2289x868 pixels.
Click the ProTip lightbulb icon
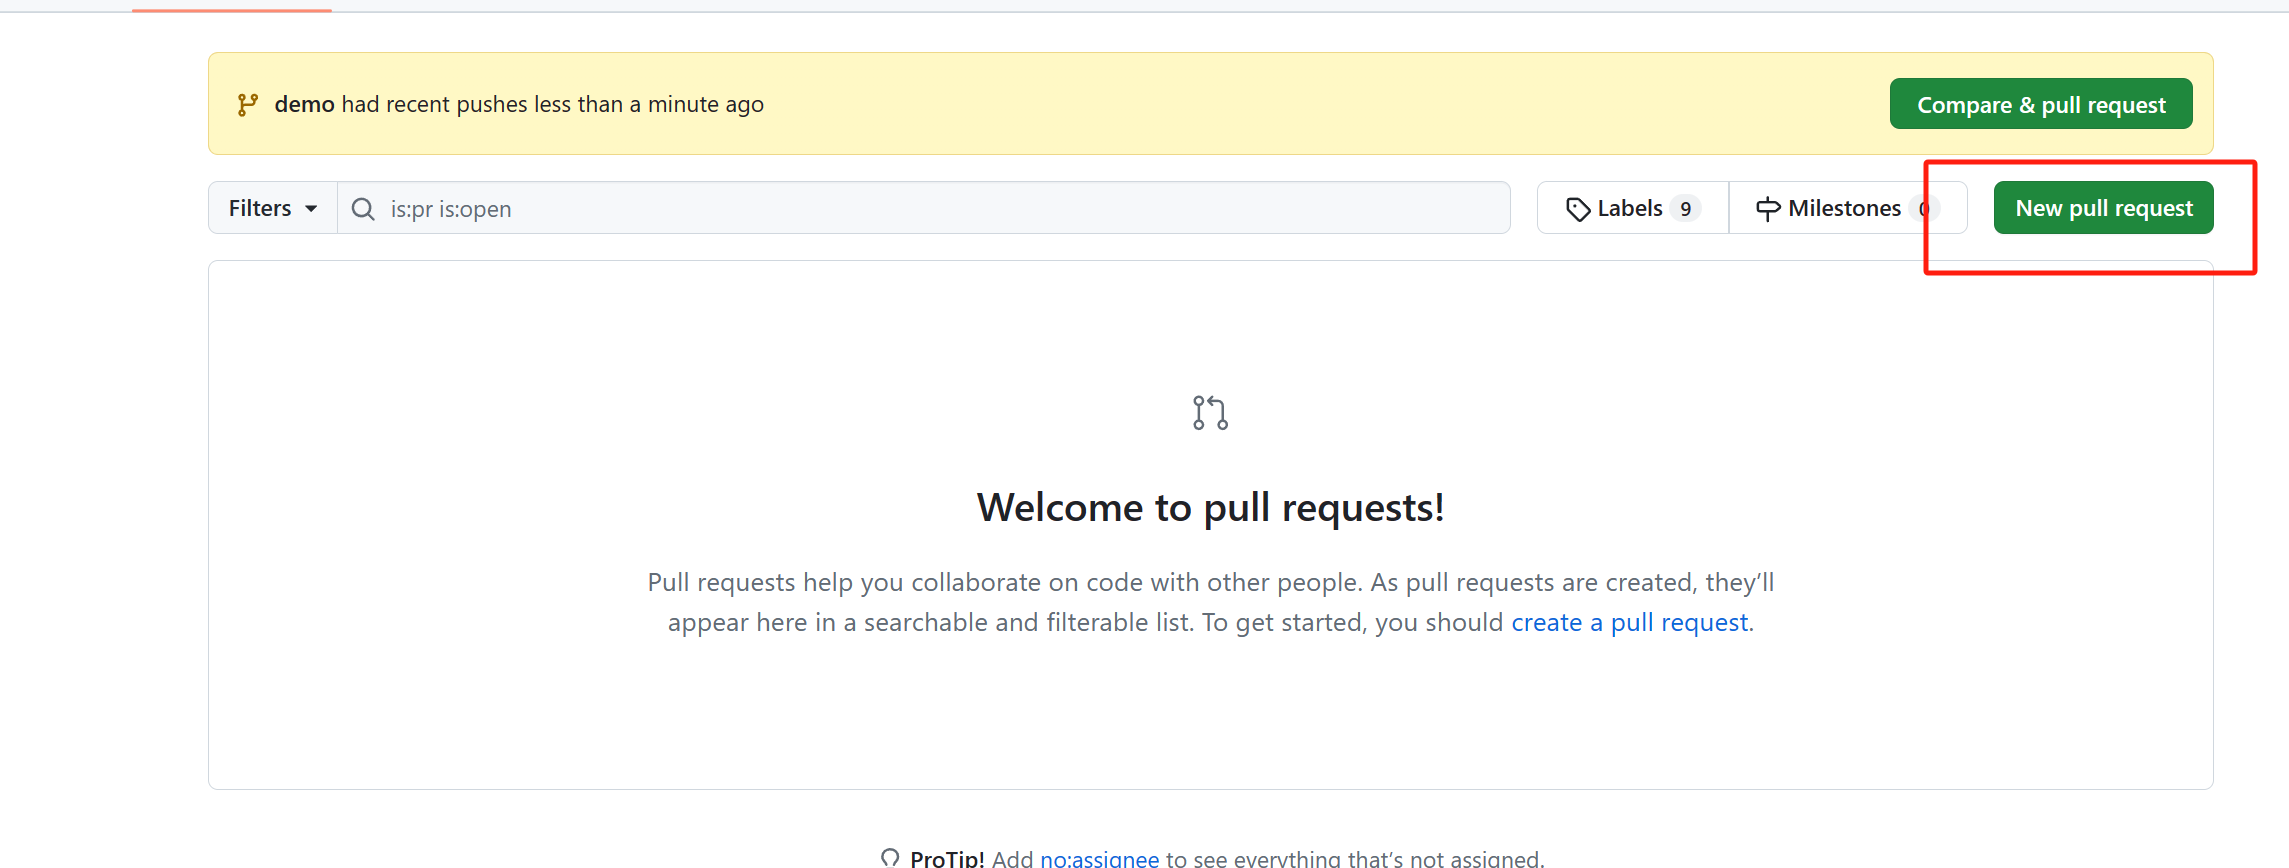[890, 857]
